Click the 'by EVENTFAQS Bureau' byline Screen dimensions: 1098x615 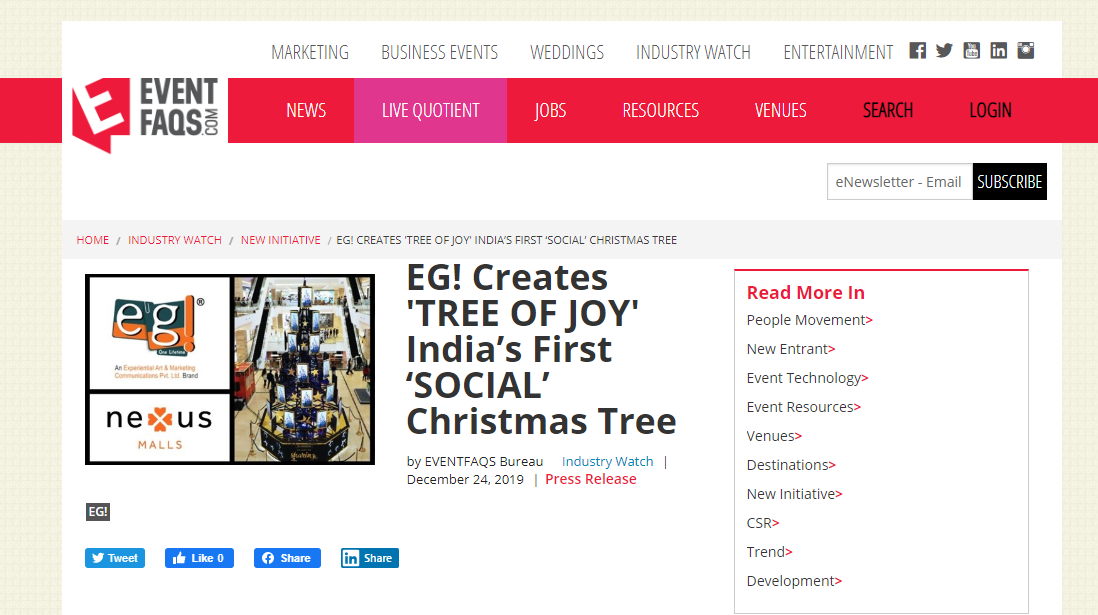coord(475,462)
